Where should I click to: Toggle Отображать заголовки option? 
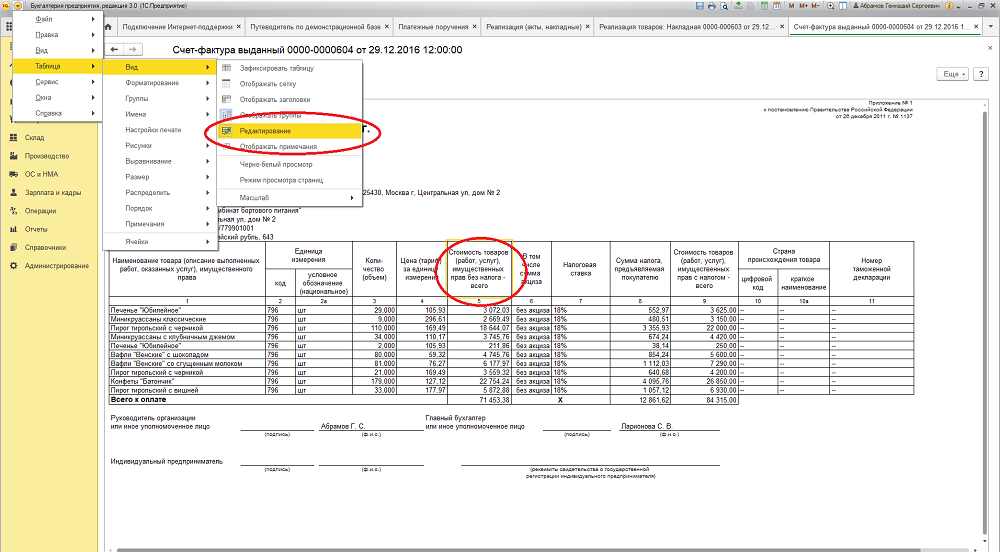click(x=275, y=100)
